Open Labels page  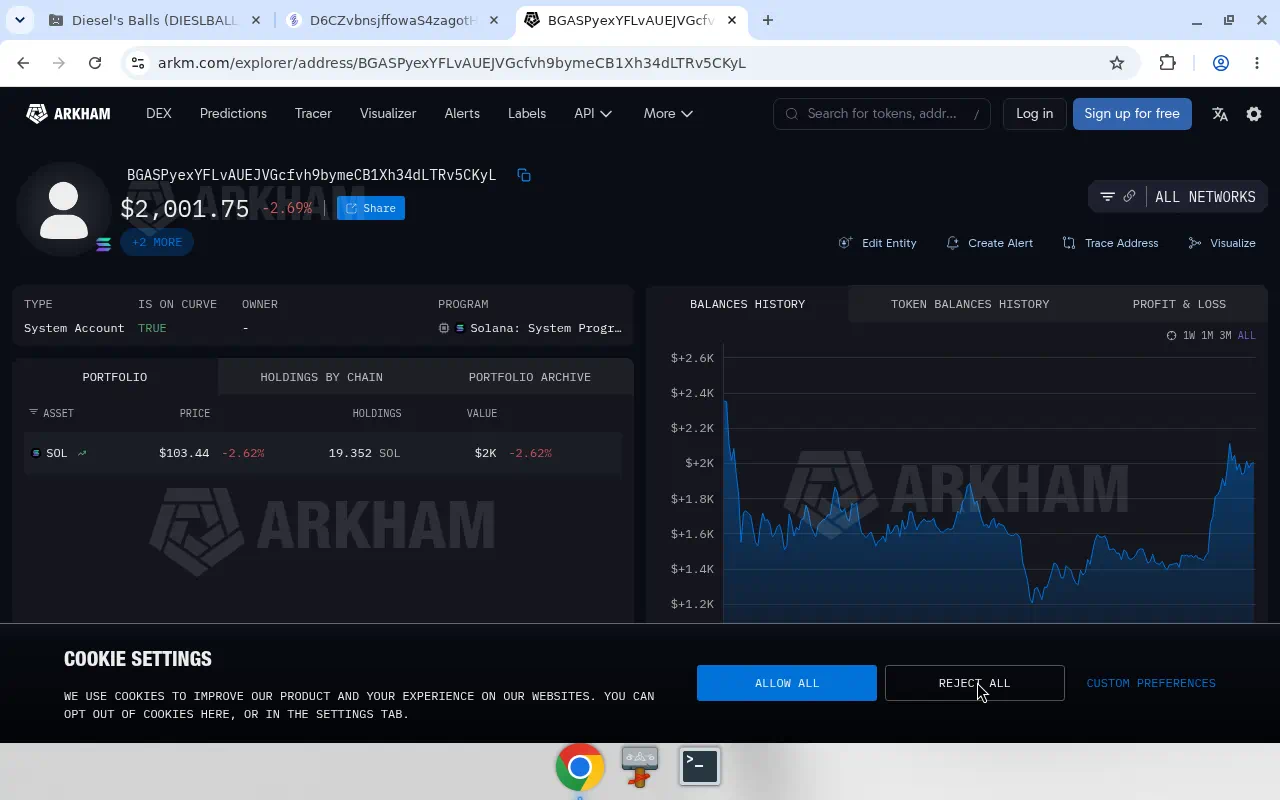coord(527,114)
